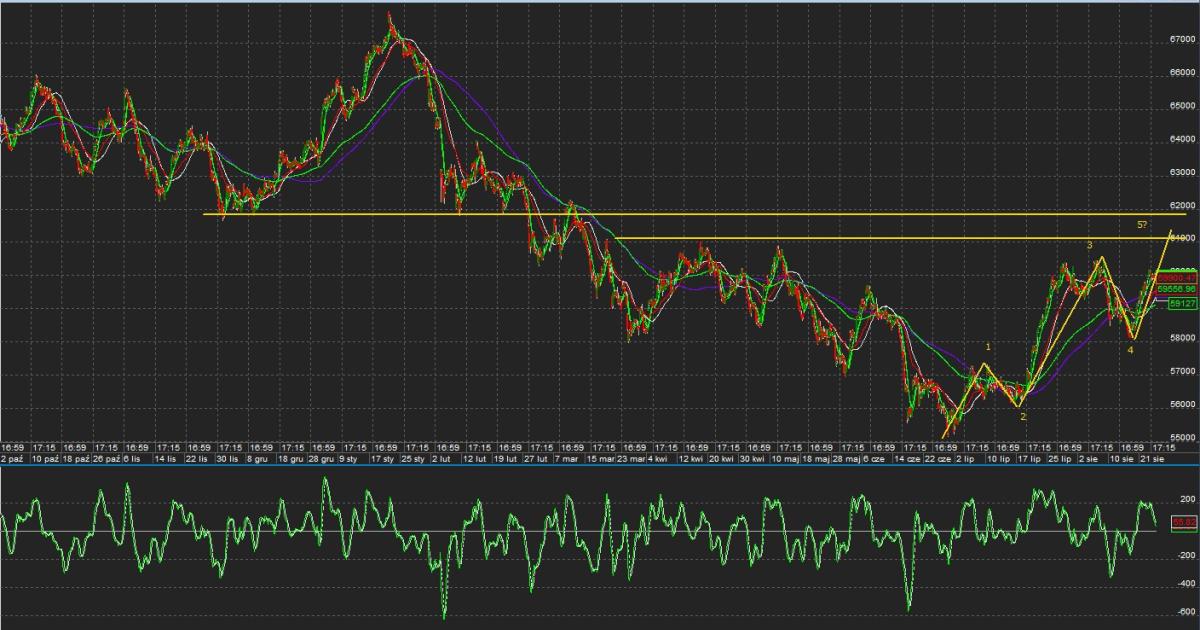
Task: Select the "5?" projected wave label
Action: point(1141,225)
